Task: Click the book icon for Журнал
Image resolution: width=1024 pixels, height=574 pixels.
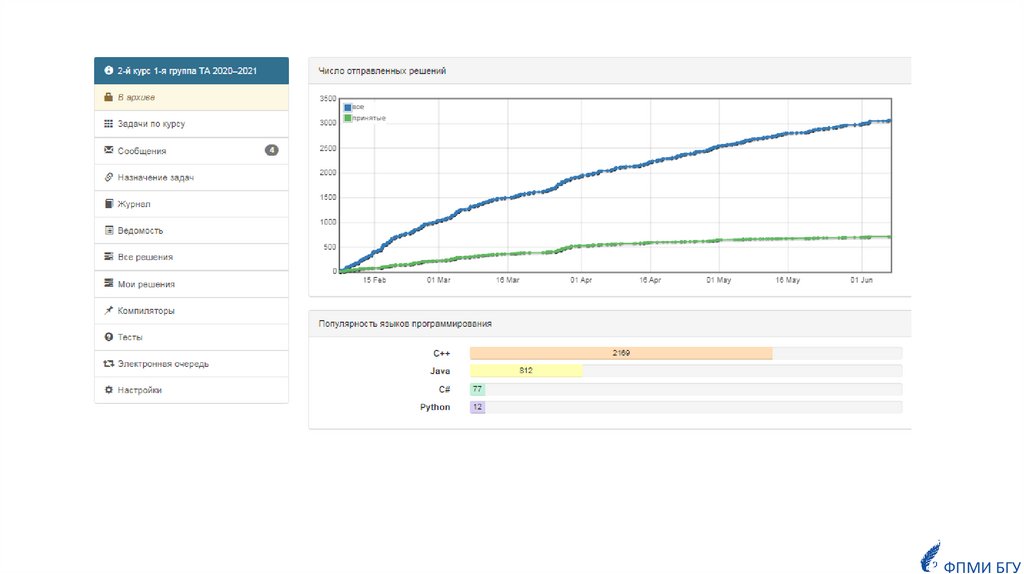Action: pos(108,204)
